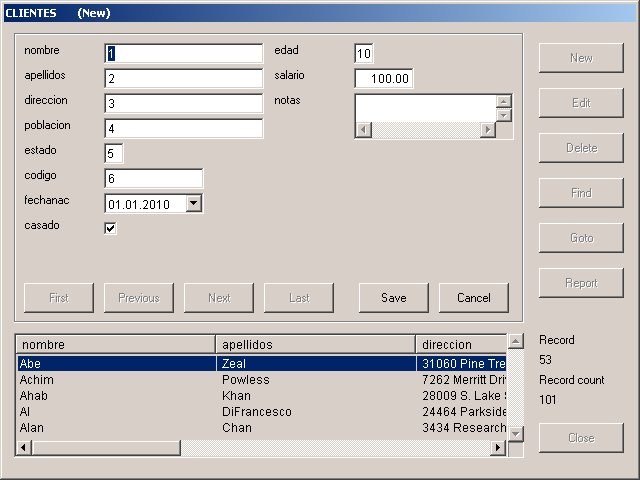
Task: Focus the direccion input field
Action: click(x=184, y=103)
